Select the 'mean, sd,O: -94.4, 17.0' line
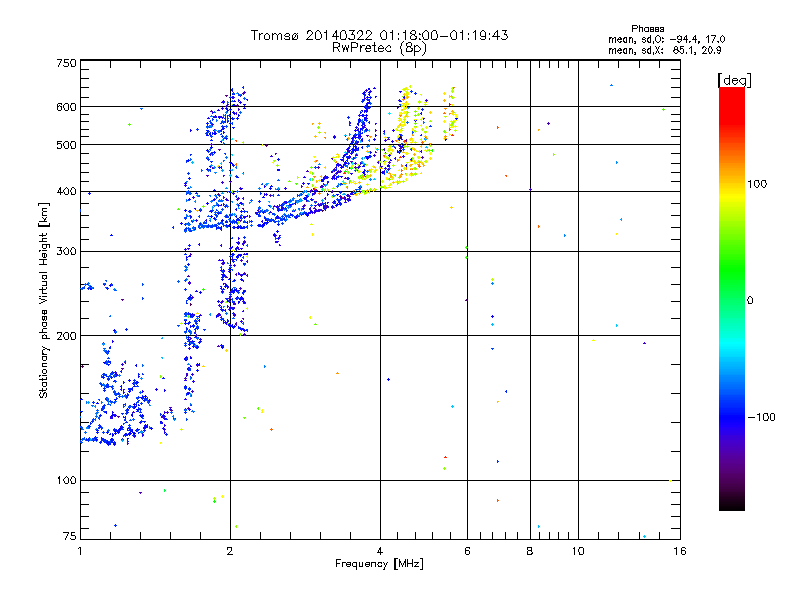Screen dimensions: 800x600 click(666, 39)
